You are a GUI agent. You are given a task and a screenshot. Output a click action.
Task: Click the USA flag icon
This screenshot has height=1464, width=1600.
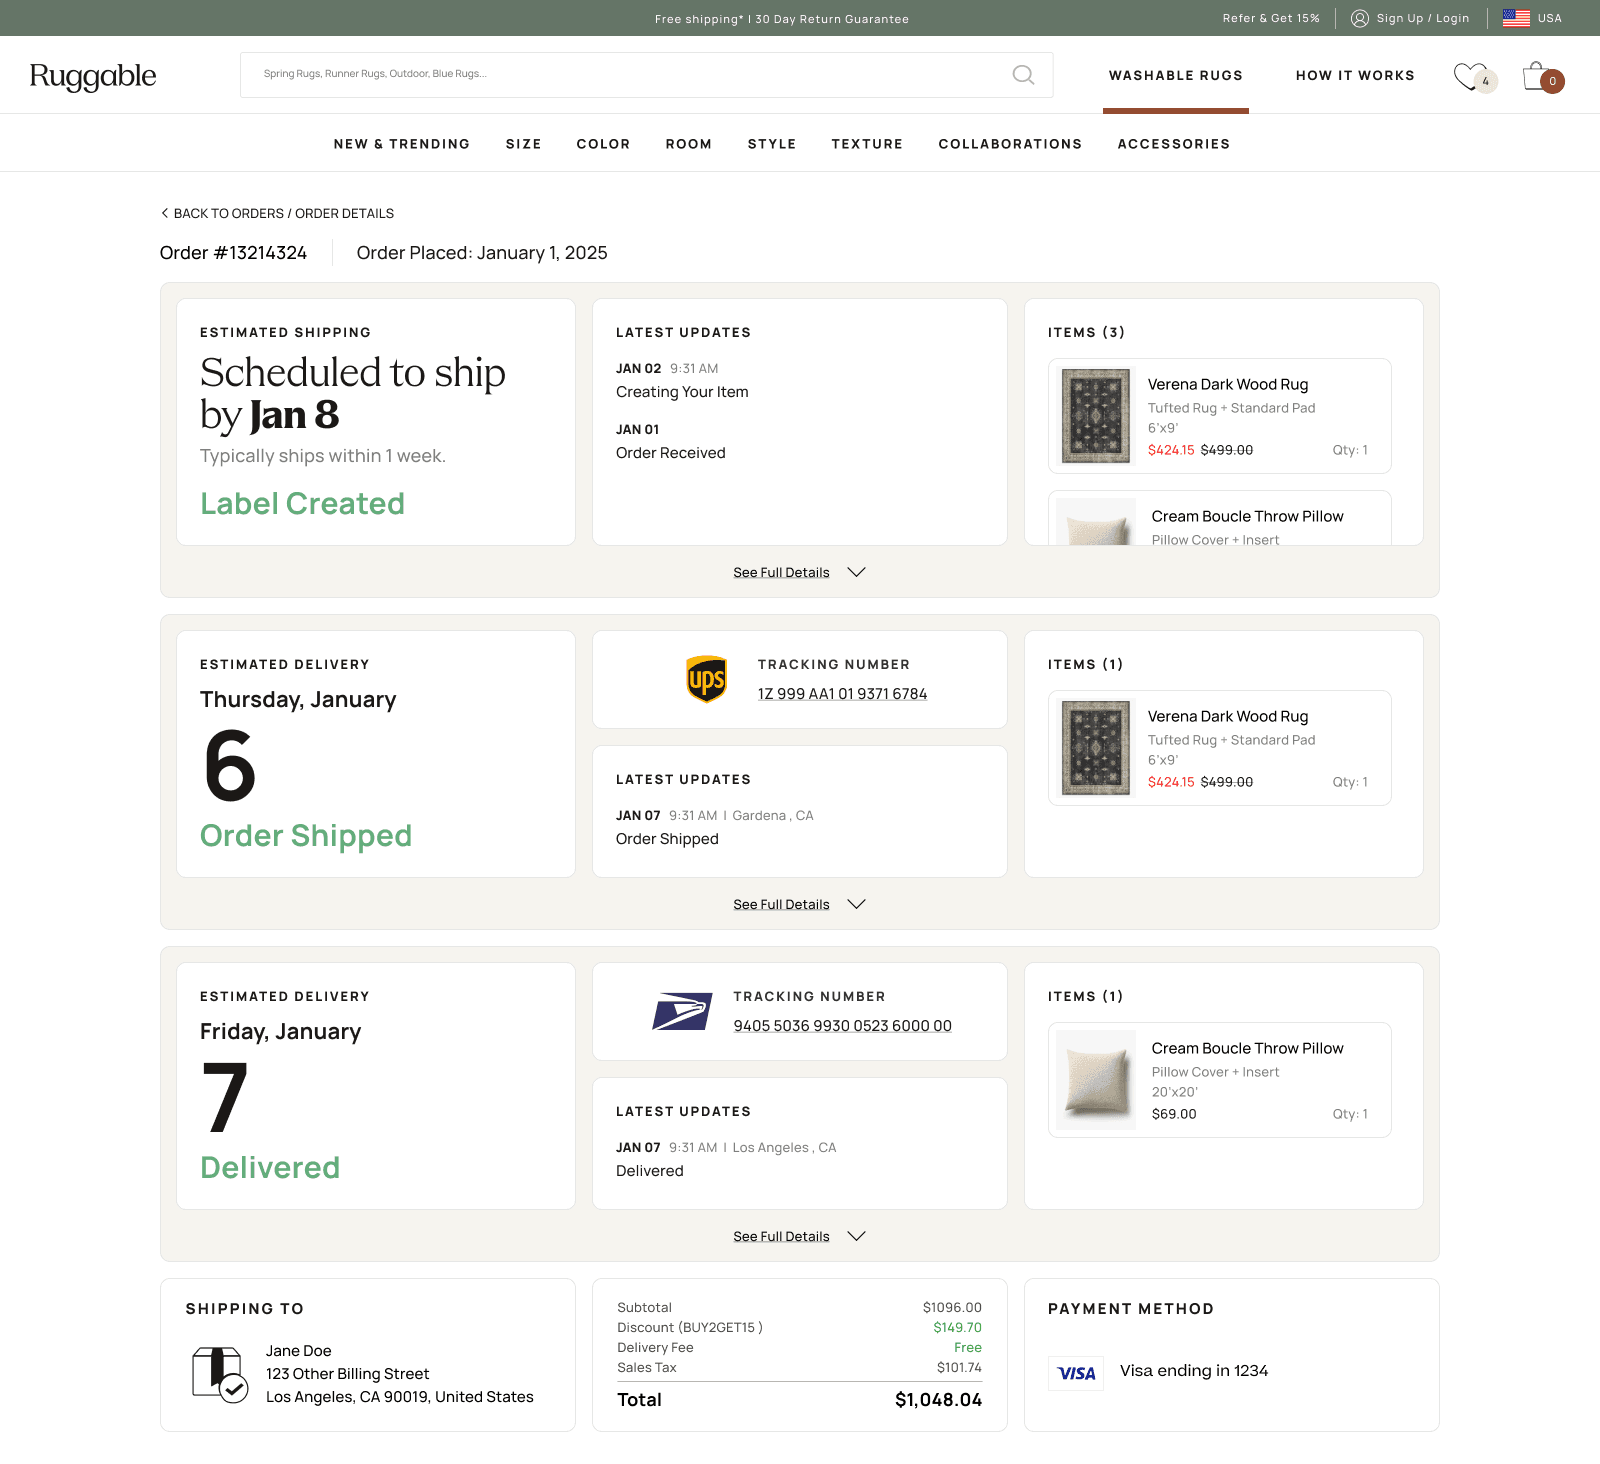pos(1516,18)
